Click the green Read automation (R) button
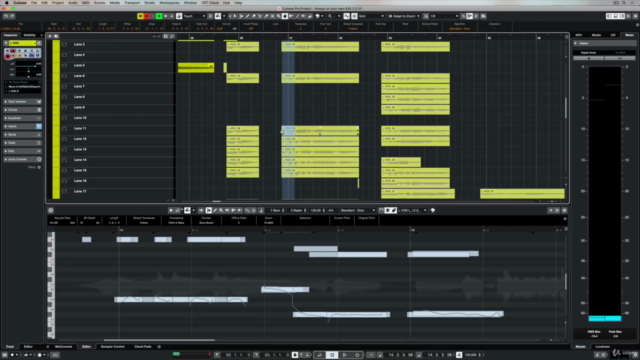640x360 pixels. tap(159, 16)
